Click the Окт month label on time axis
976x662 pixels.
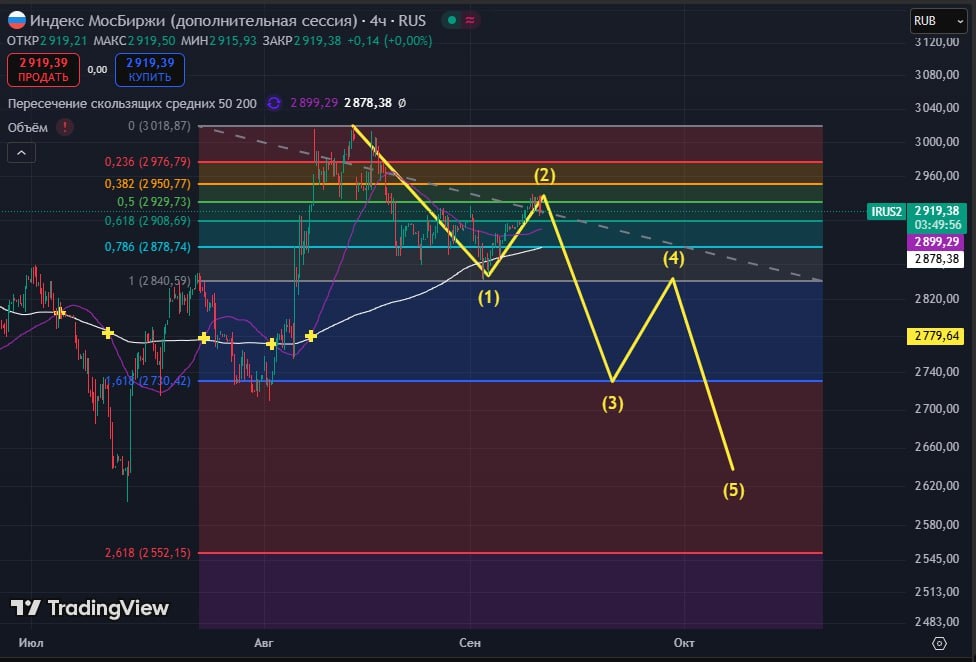tap(684, 643)
